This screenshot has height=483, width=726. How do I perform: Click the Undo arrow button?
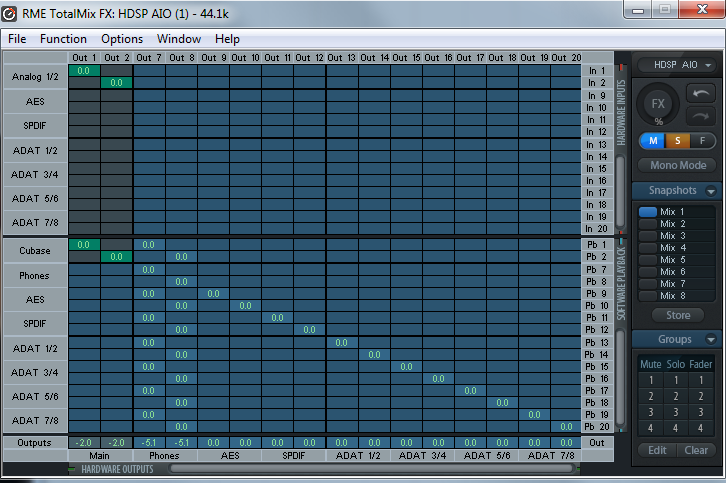click(x=701, y=94)
